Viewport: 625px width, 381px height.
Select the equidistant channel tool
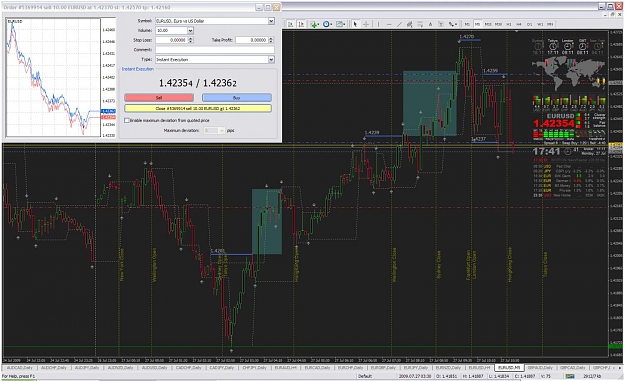pyautogui.click(x=409, y=24)
